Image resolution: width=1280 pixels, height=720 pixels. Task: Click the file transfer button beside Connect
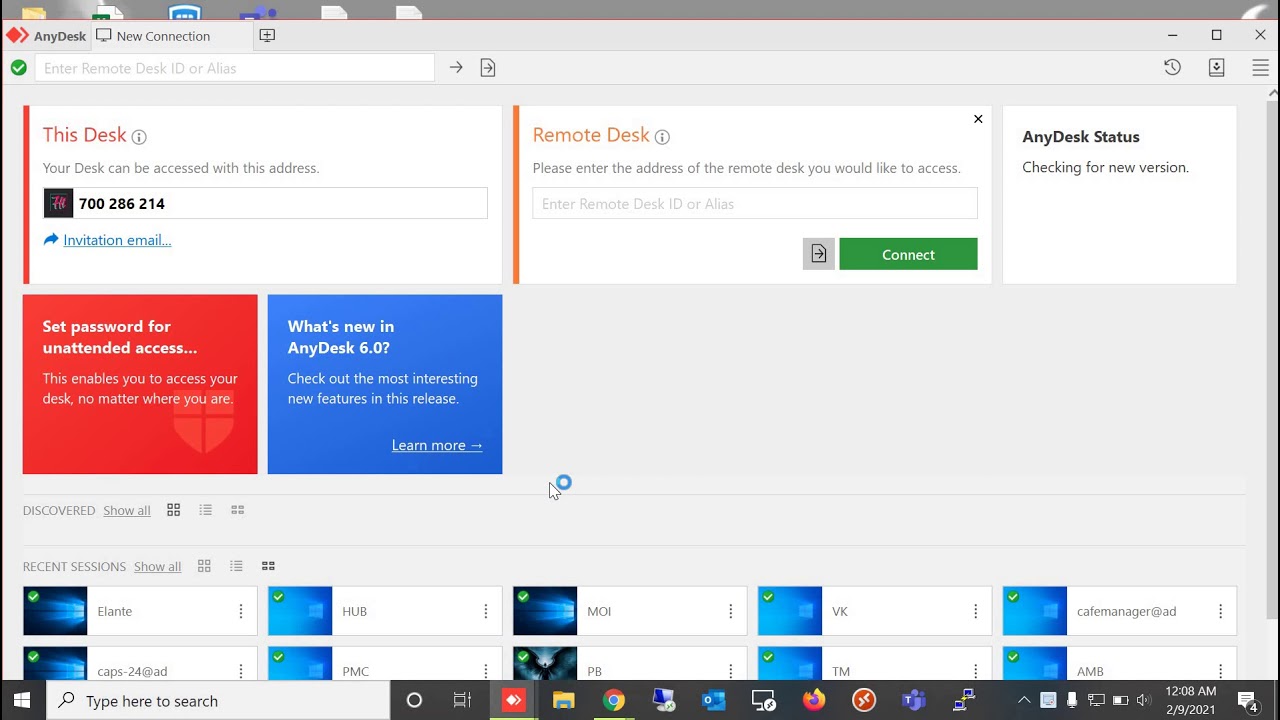pyautogui.click(x=818, y=254)
